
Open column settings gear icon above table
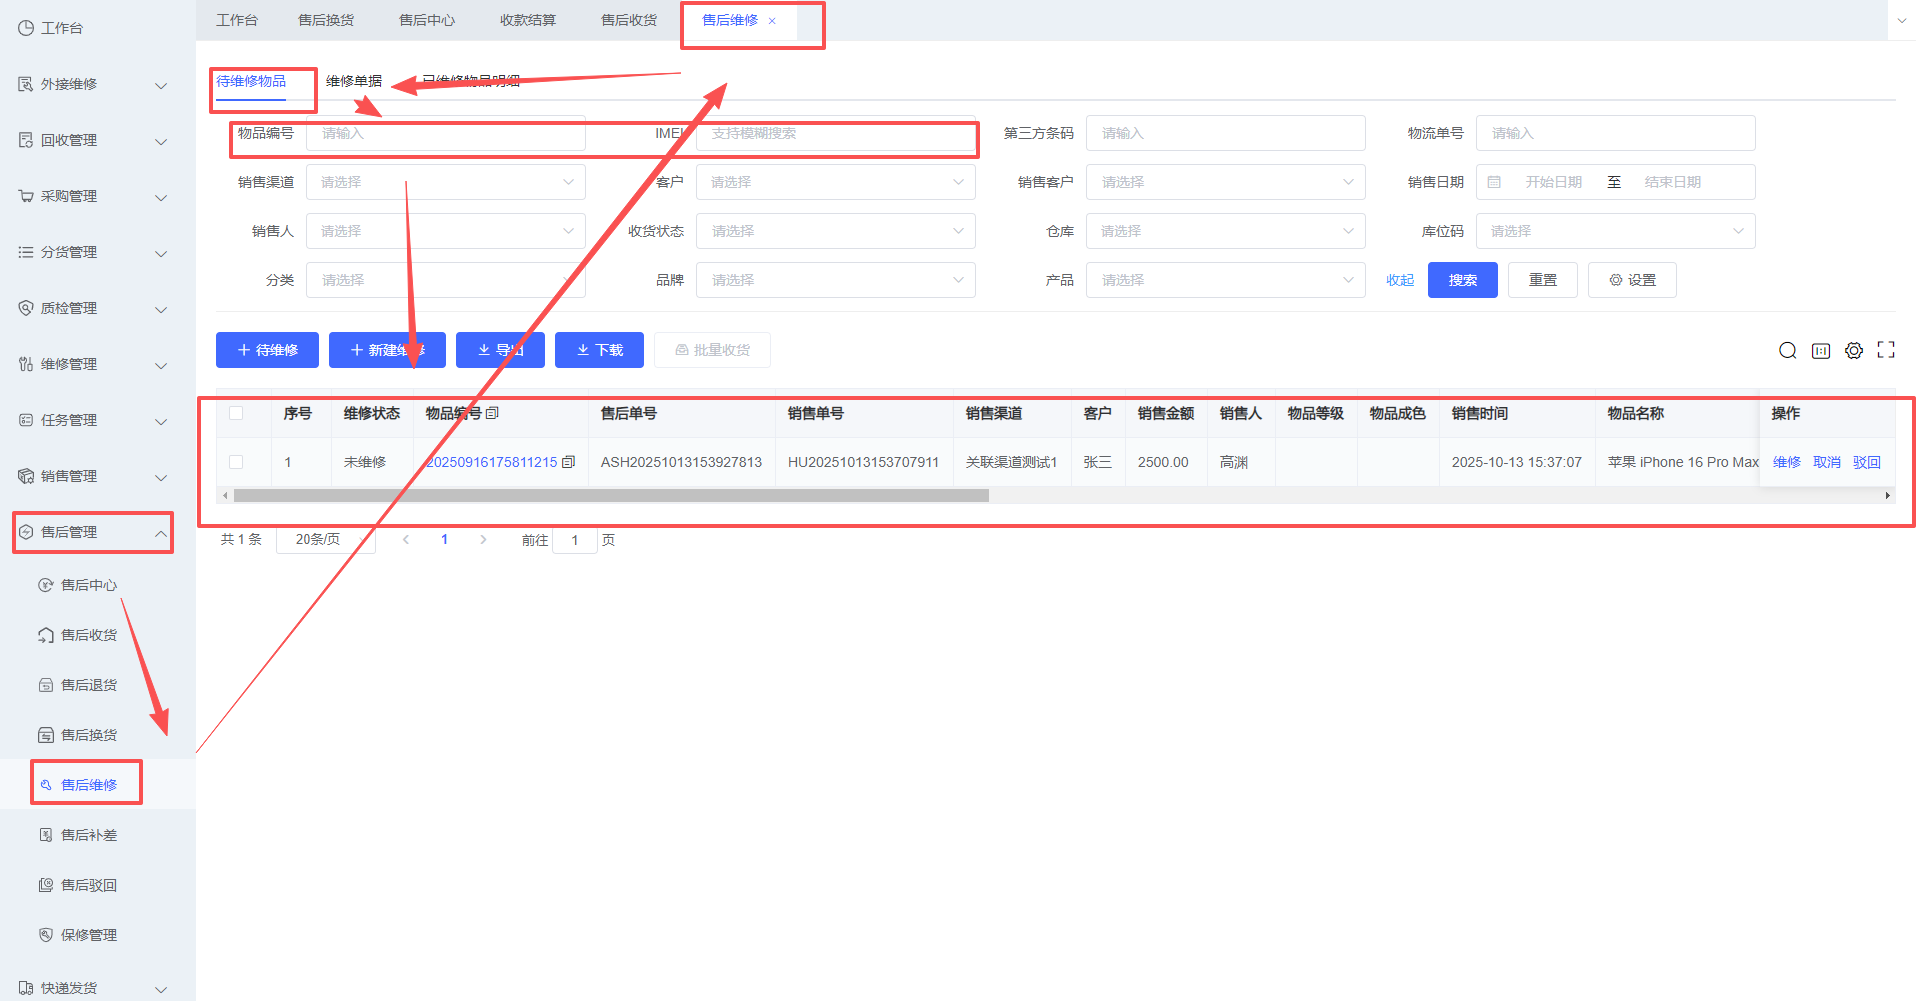(1853, 350)
